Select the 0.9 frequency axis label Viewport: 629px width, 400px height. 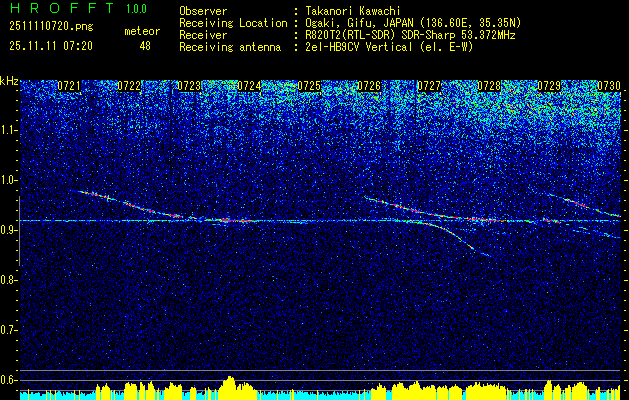click(9, 229)
